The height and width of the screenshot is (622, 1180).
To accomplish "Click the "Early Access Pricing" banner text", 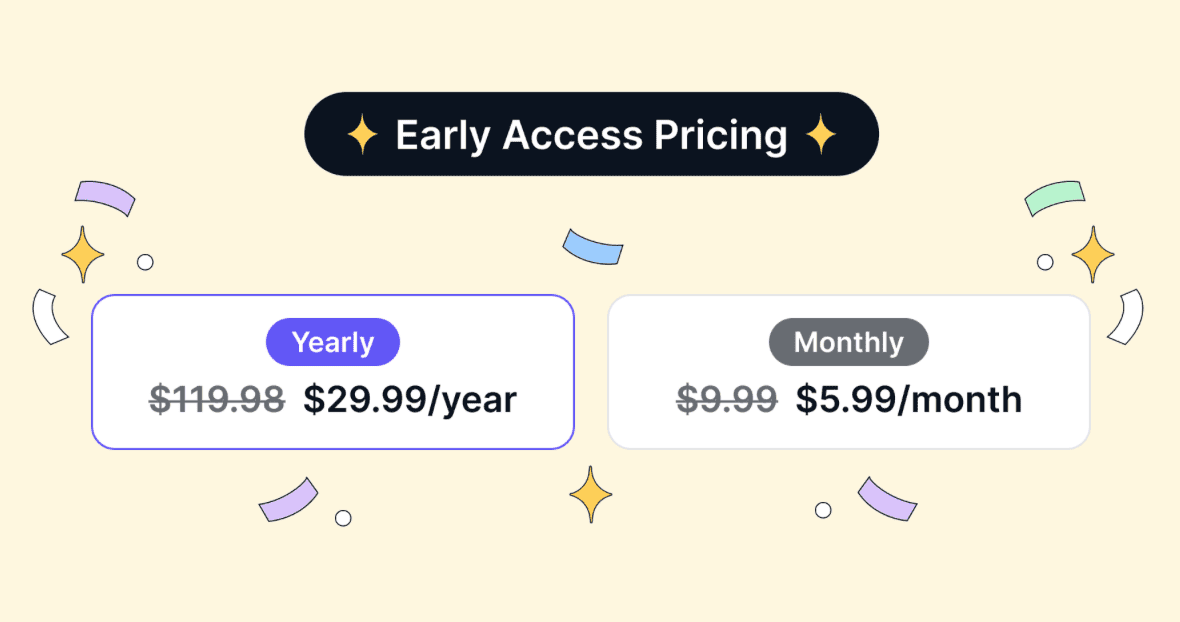I will click(x=591, y=135).
